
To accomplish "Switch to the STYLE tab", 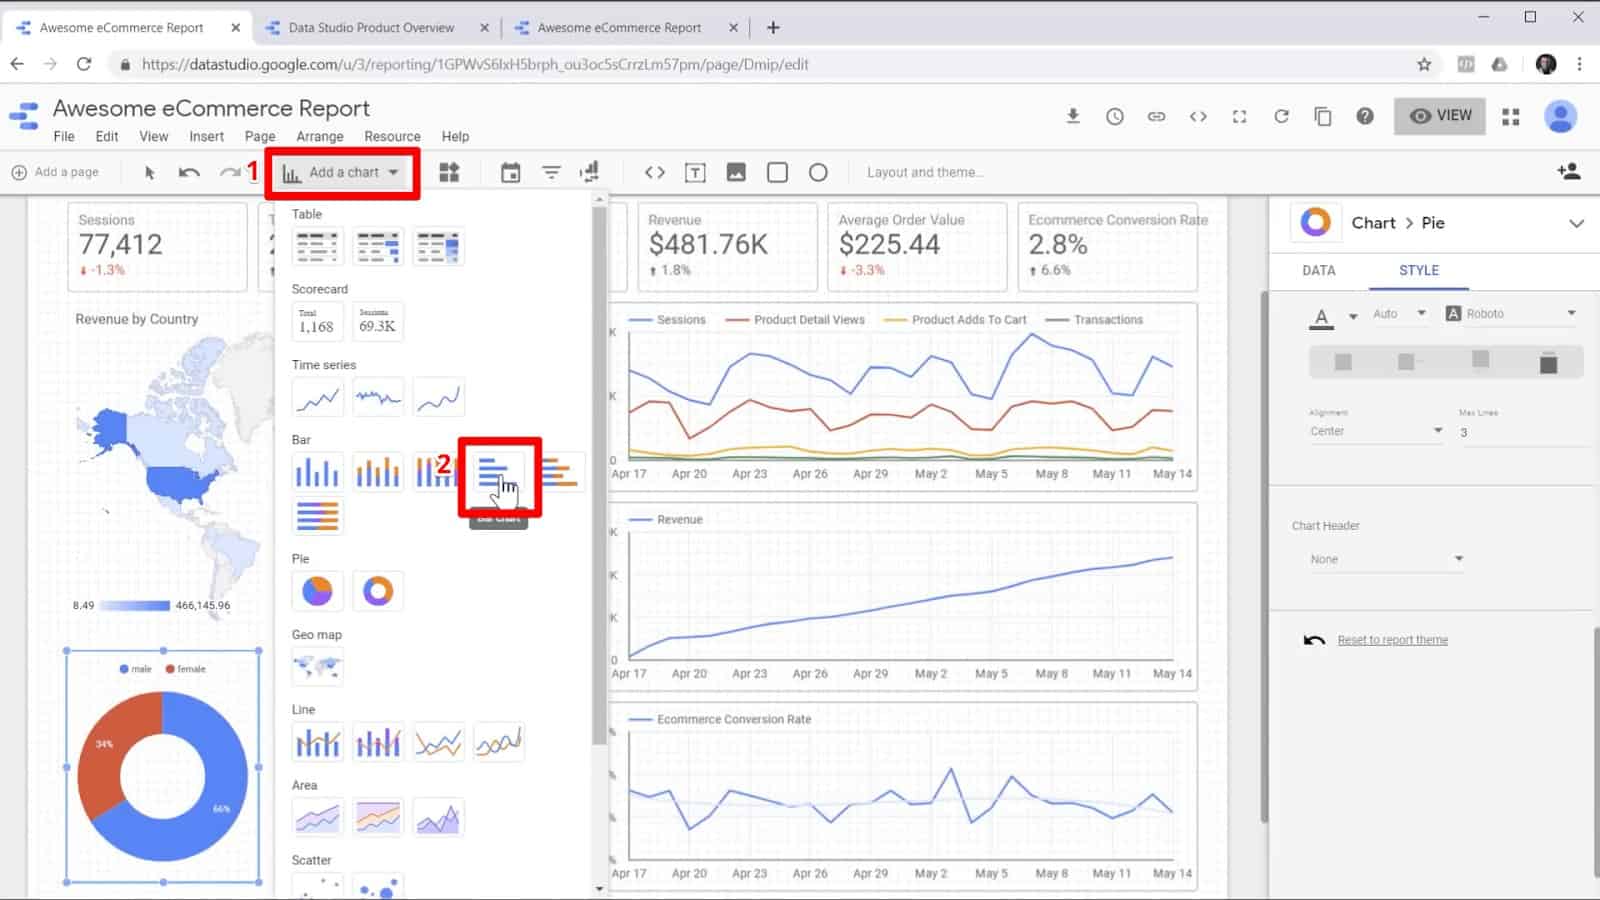I will pos(1419,270).
